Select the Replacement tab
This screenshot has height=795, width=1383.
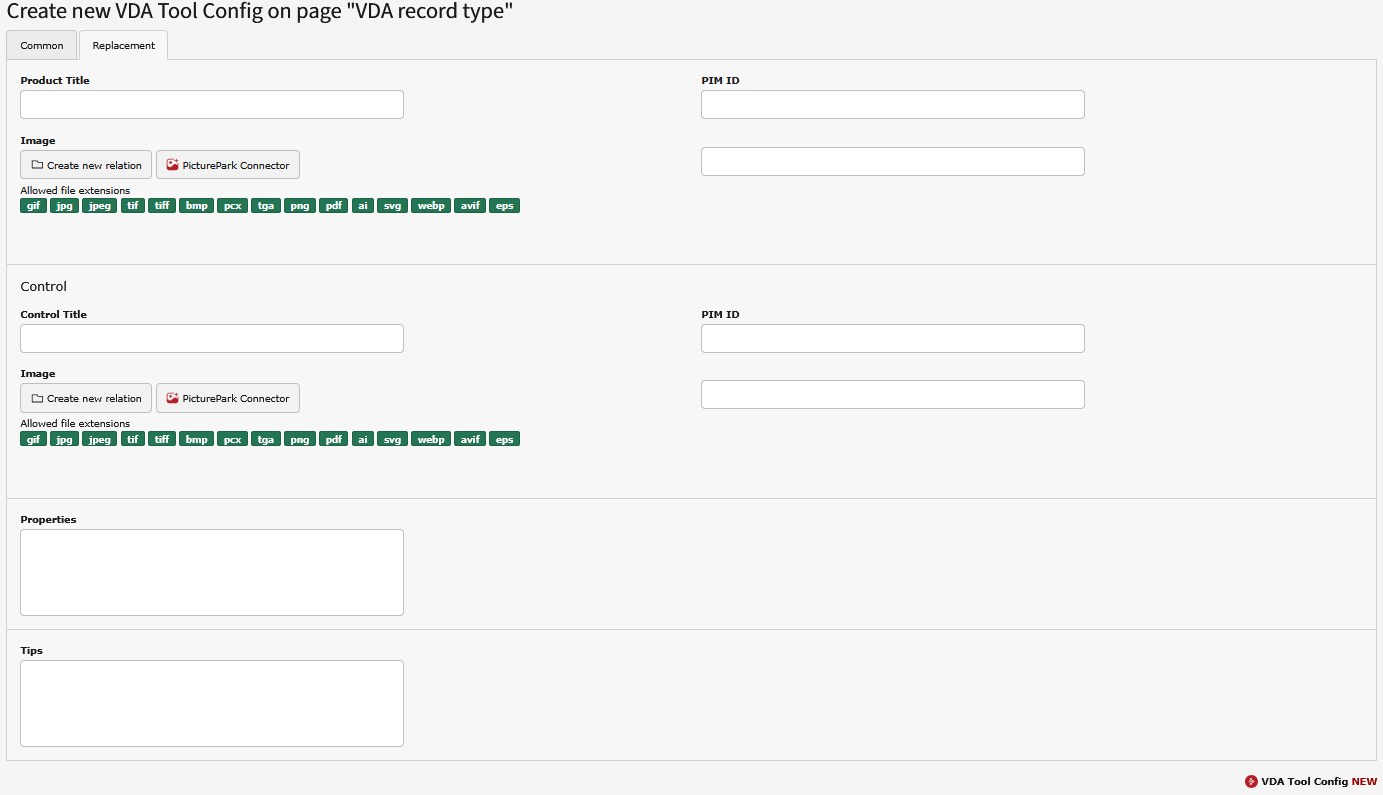coord(123,46)
